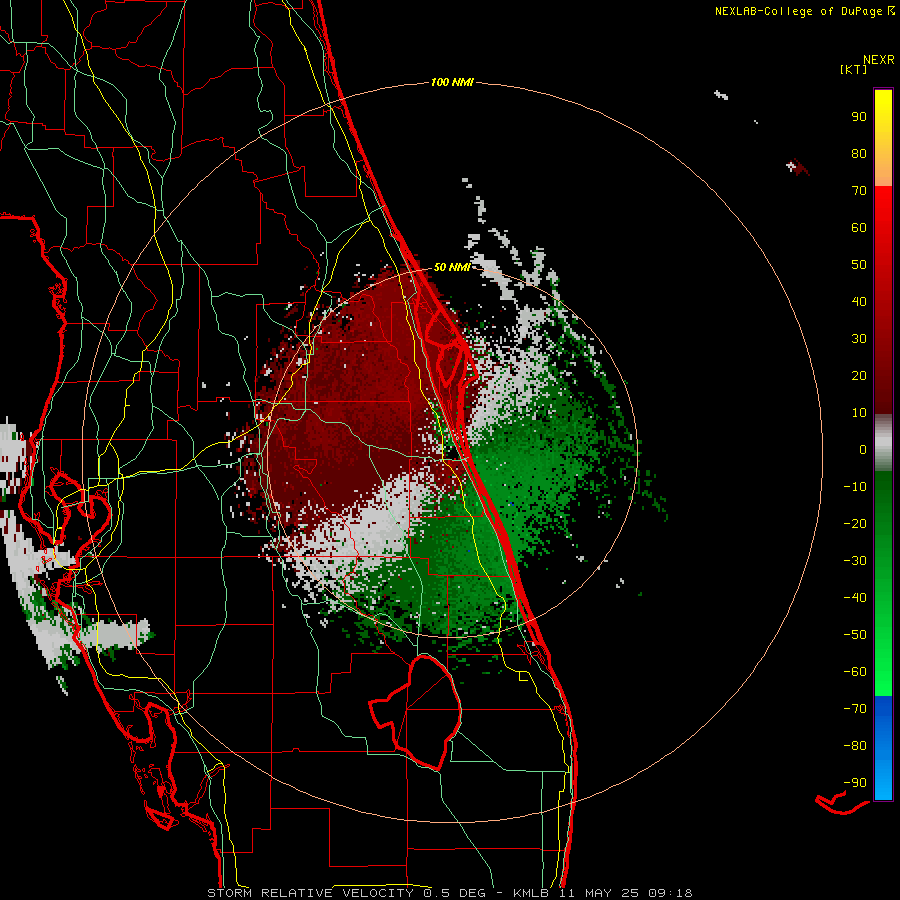This screenshot has width=900, height=900.
Task: Click the NEXR label at the legend top
Action: [879, 60]
